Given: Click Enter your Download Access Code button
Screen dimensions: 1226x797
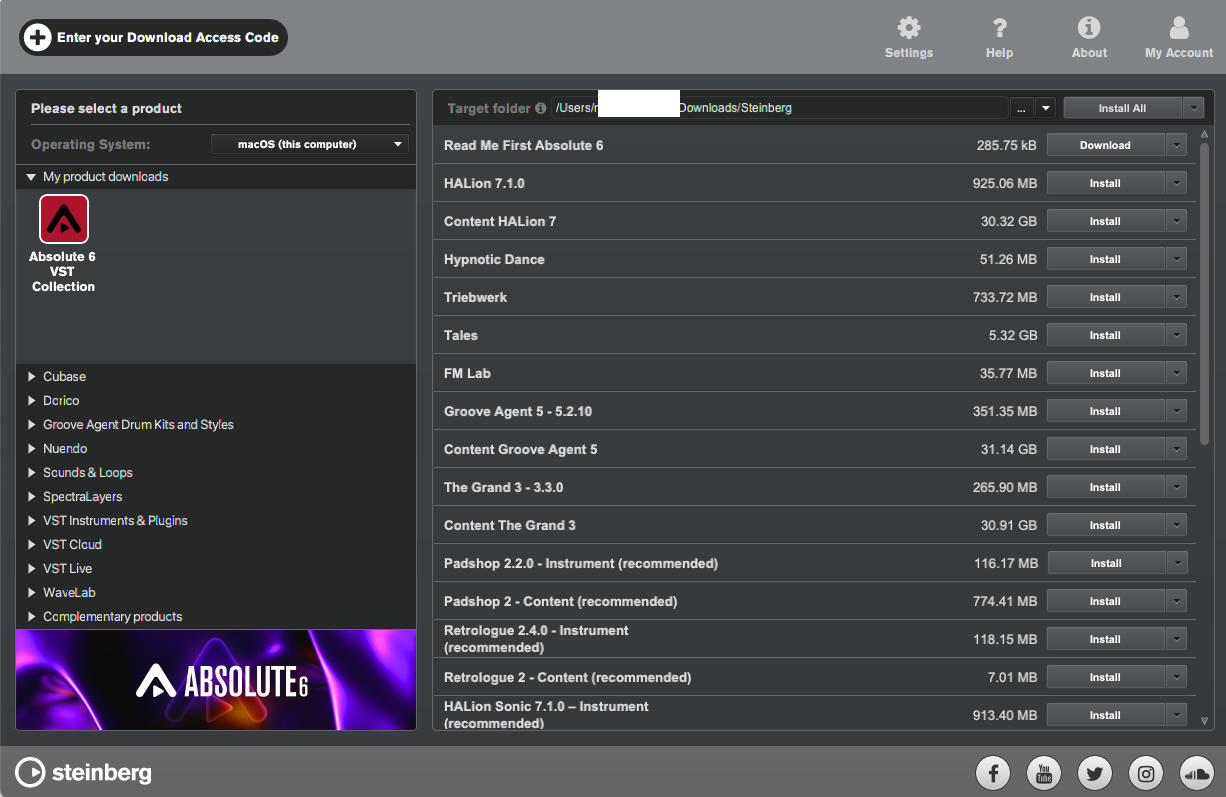Looking at the screenshot, I should pos(154,38).
